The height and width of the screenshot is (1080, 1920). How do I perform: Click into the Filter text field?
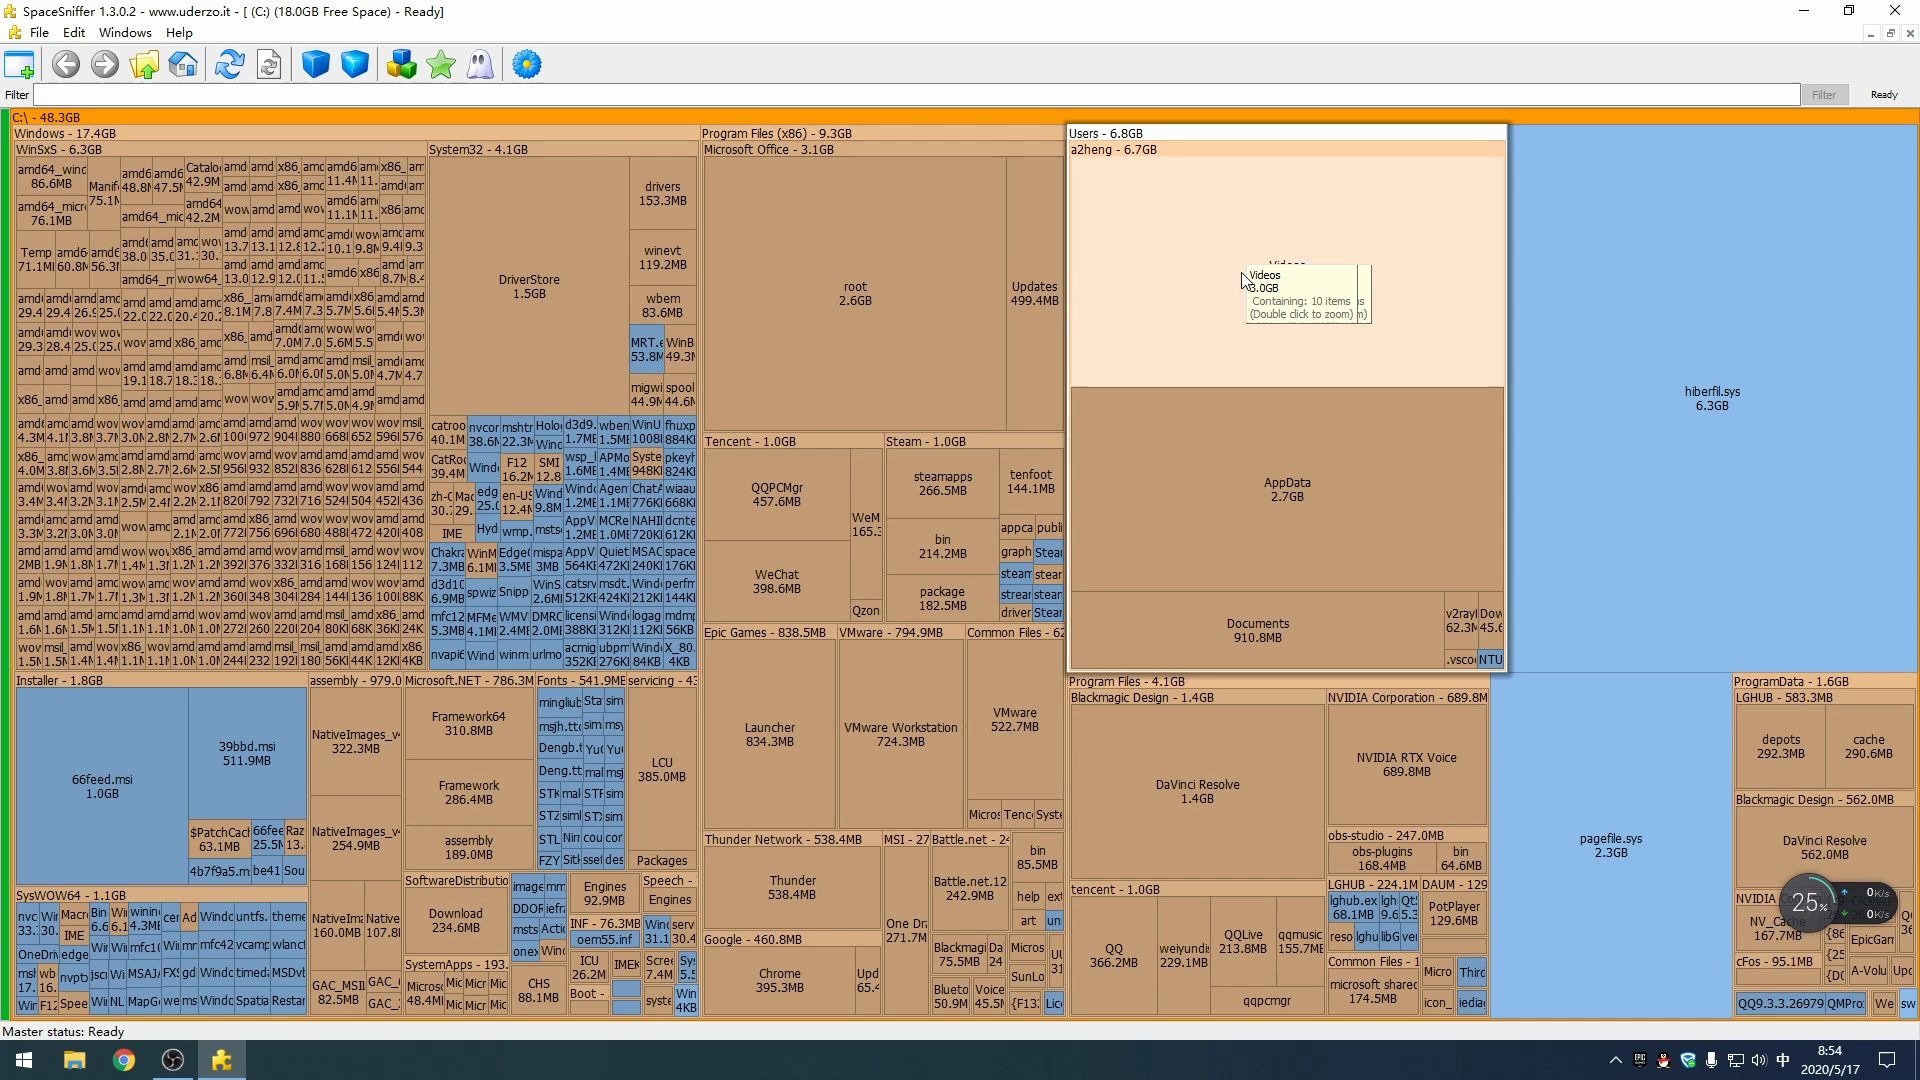900,95
